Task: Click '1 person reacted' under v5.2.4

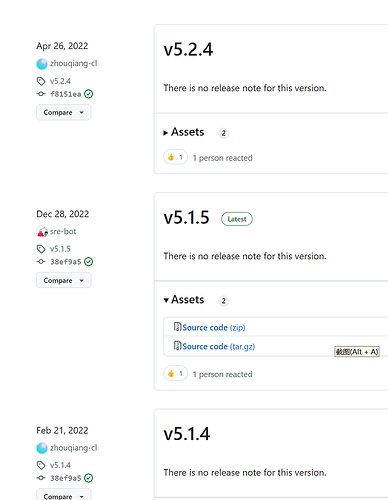Action: click(222, 158)
